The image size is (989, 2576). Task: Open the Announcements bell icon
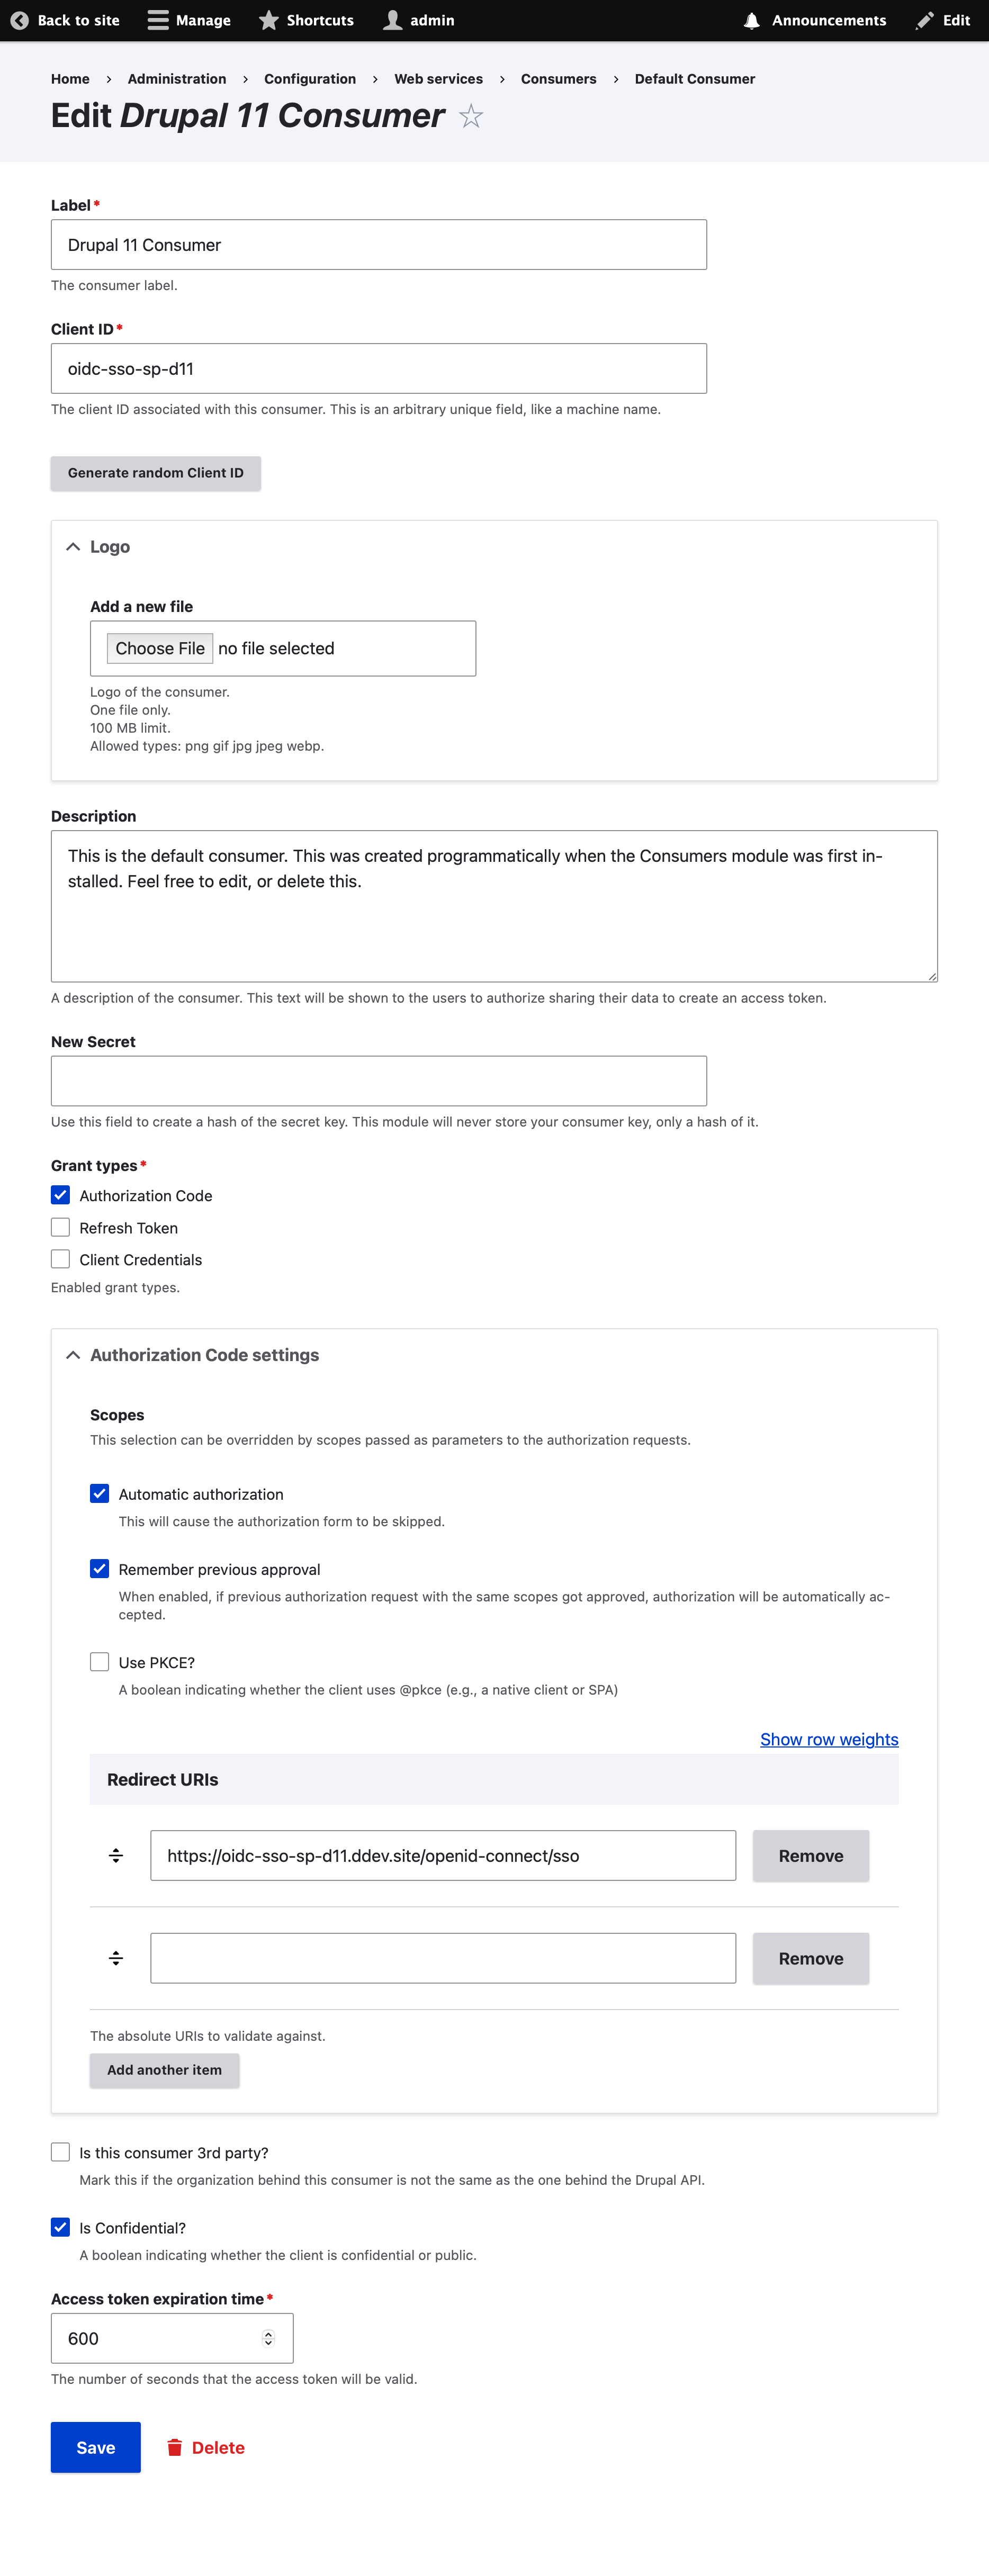[752, 20]
